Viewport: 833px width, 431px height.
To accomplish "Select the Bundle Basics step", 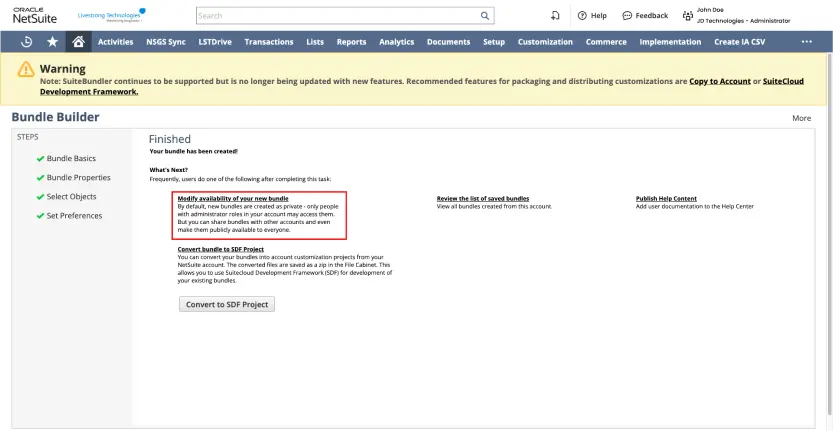I will [x=71, y=159].
